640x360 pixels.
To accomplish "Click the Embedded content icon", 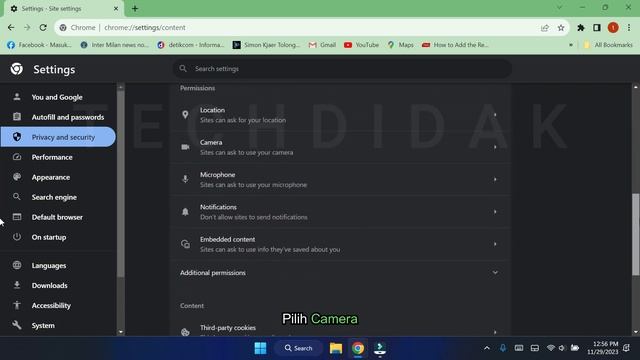I will [185, 244].
